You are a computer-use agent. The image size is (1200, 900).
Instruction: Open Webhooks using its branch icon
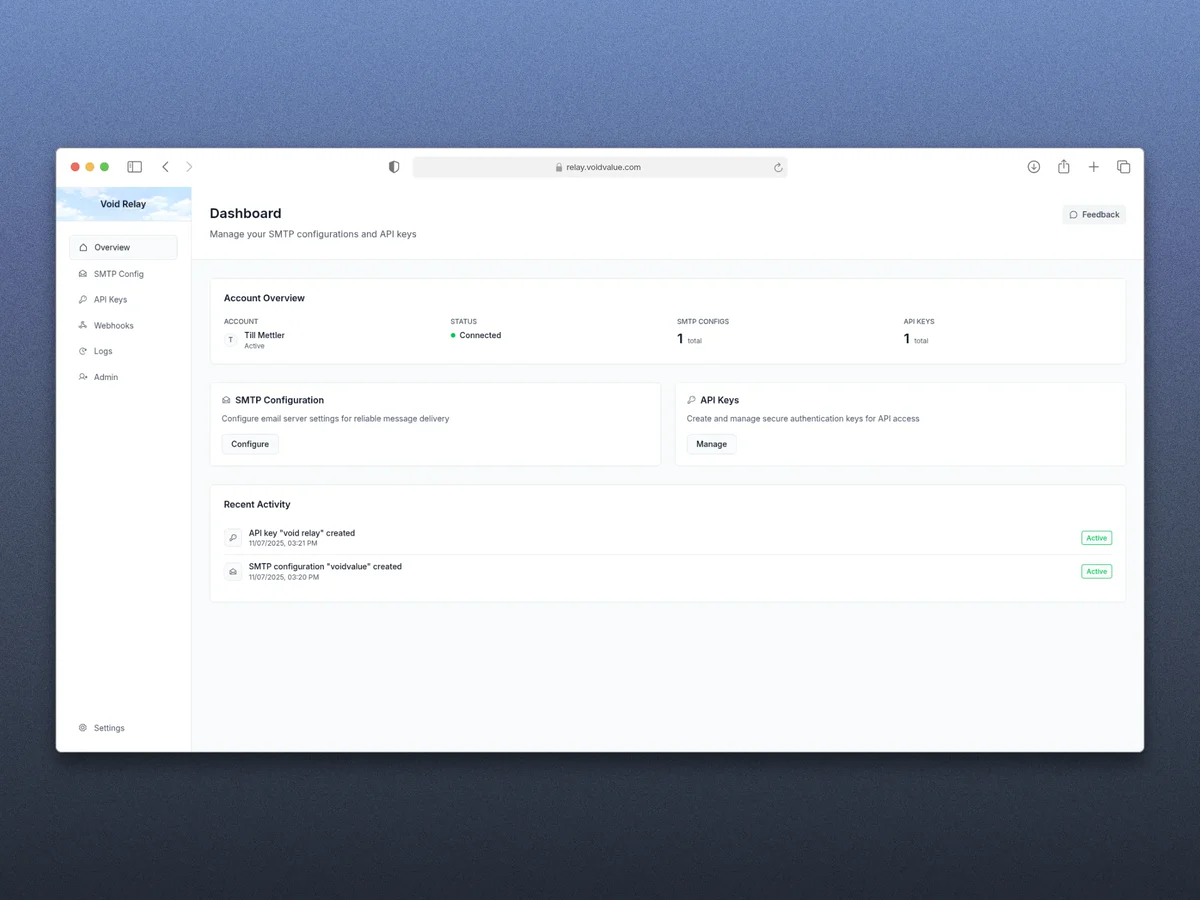84,325
